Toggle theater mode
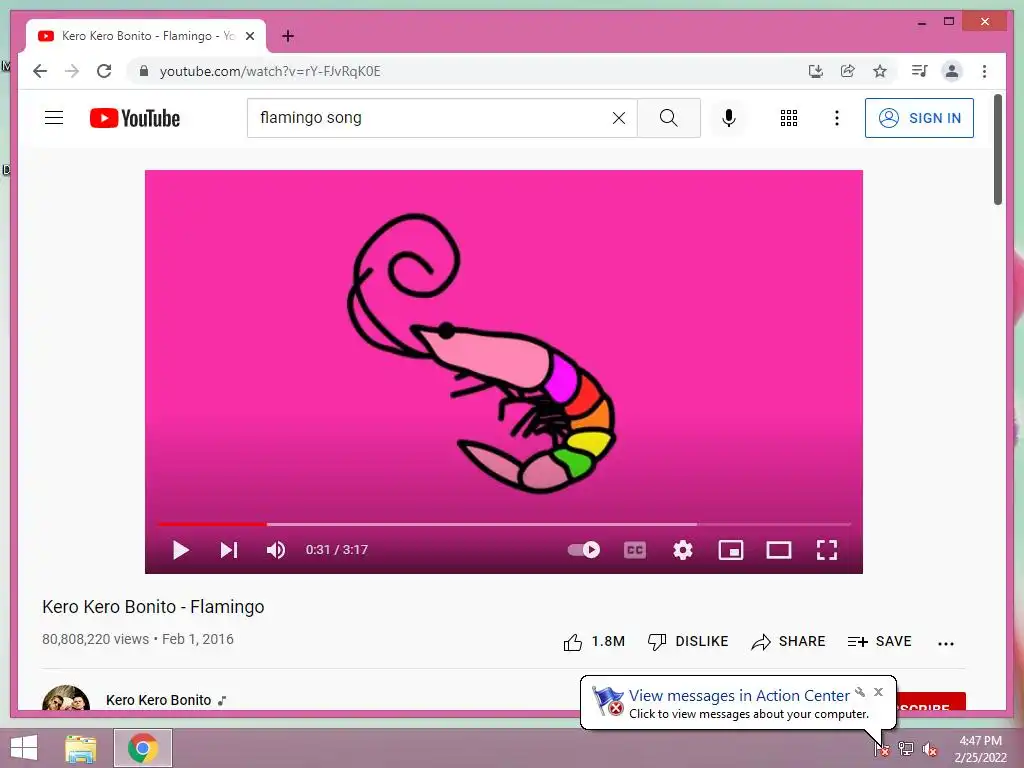This screenshot has width=1024, height=768. [x=778, y=550]
